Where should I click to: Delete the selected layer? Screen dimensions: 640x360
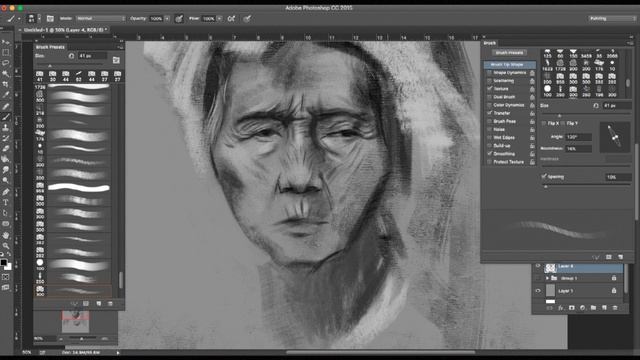point(615,308)
